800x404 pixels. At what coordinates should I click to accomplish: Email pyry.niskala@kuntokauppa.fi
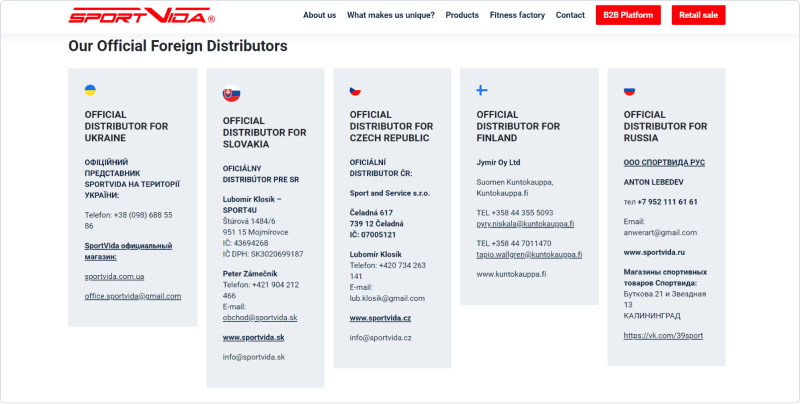pos(525,224)
